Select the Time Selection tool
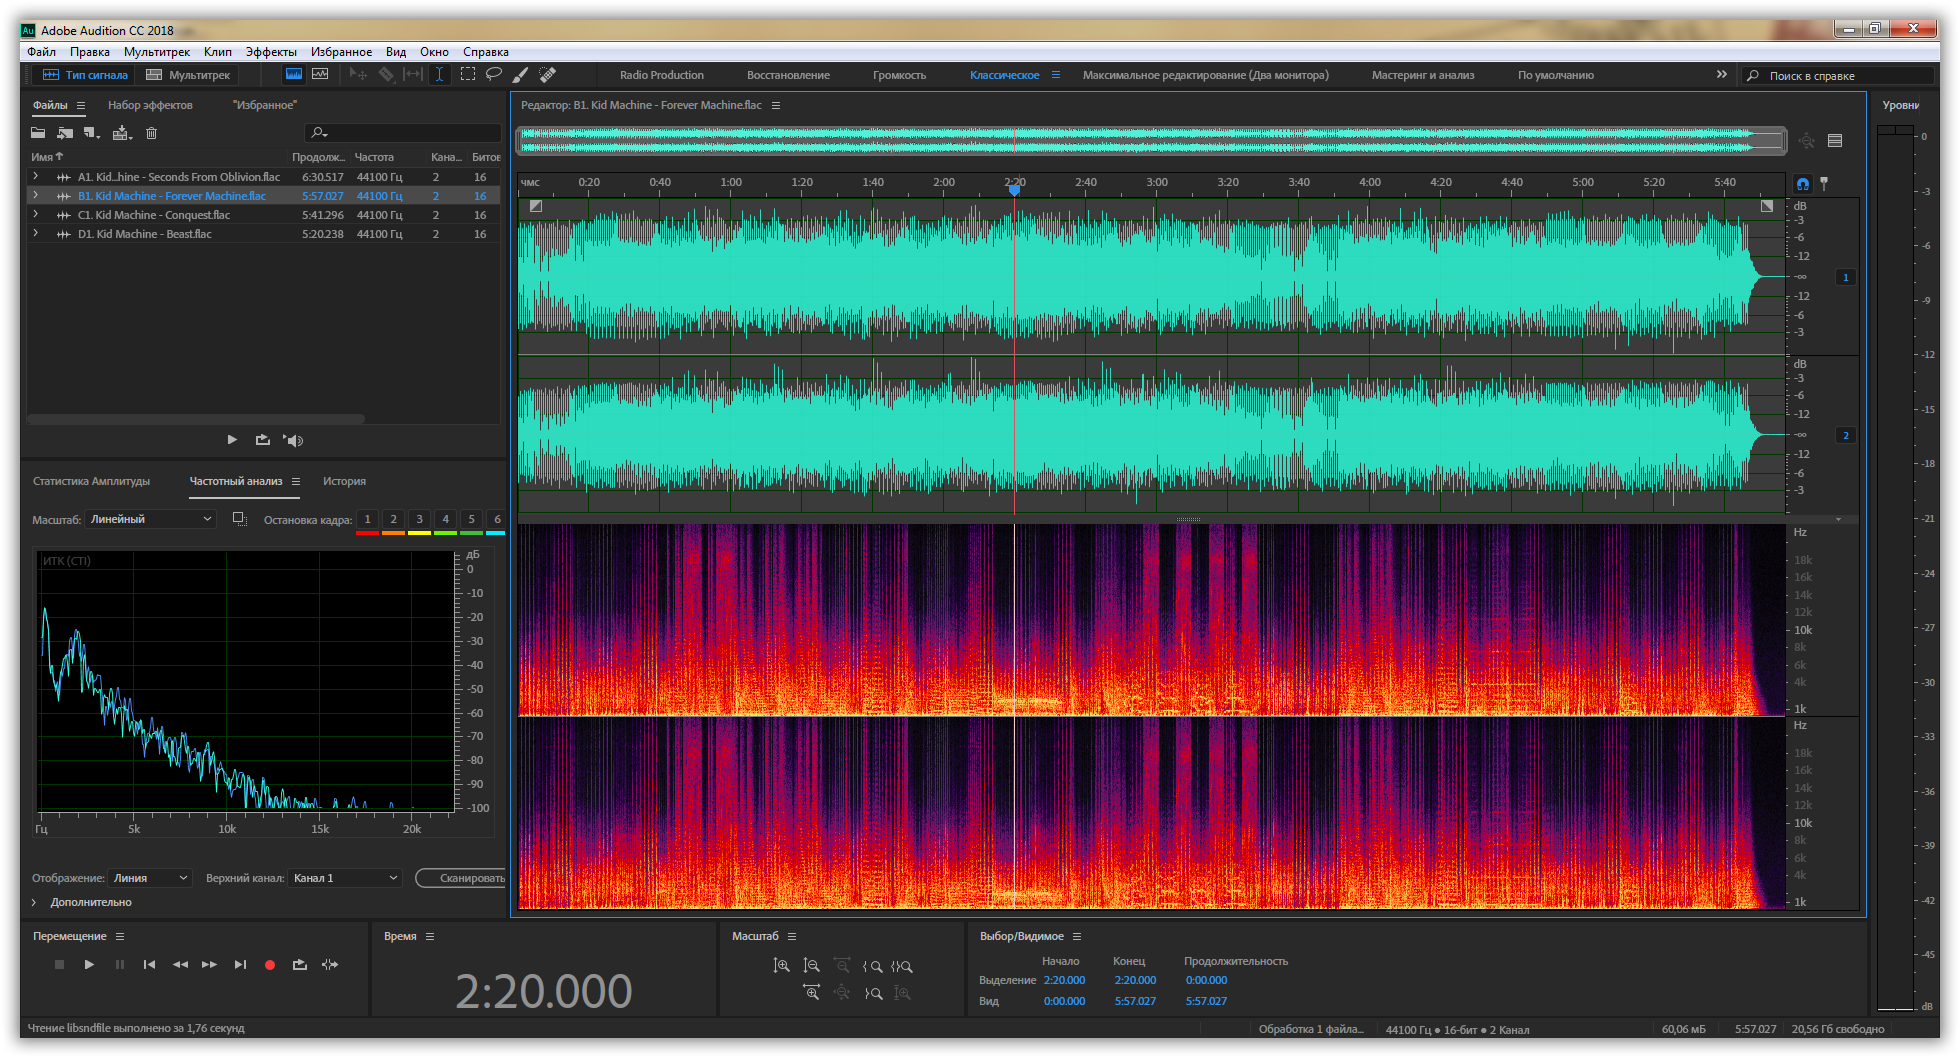Image resolution: width=1960 pixels, height=1058 pixels. pos(439,75)
